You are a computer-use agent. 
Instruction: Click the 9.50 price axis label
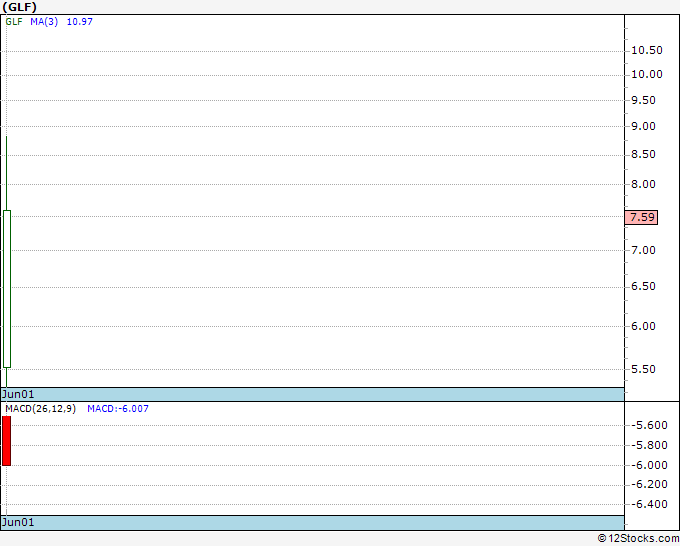(x=643, y=100)
